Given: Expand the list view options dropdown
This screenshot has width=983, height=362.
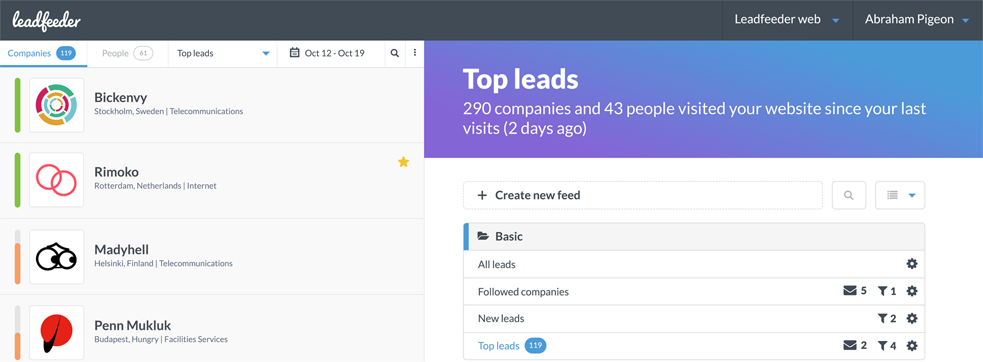Looking at the screenshot, I should point(900,195).
